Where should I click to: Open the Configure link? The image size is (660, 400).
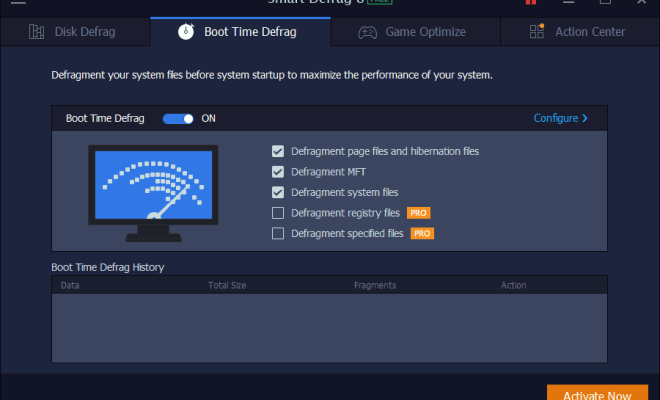point(556,118)
